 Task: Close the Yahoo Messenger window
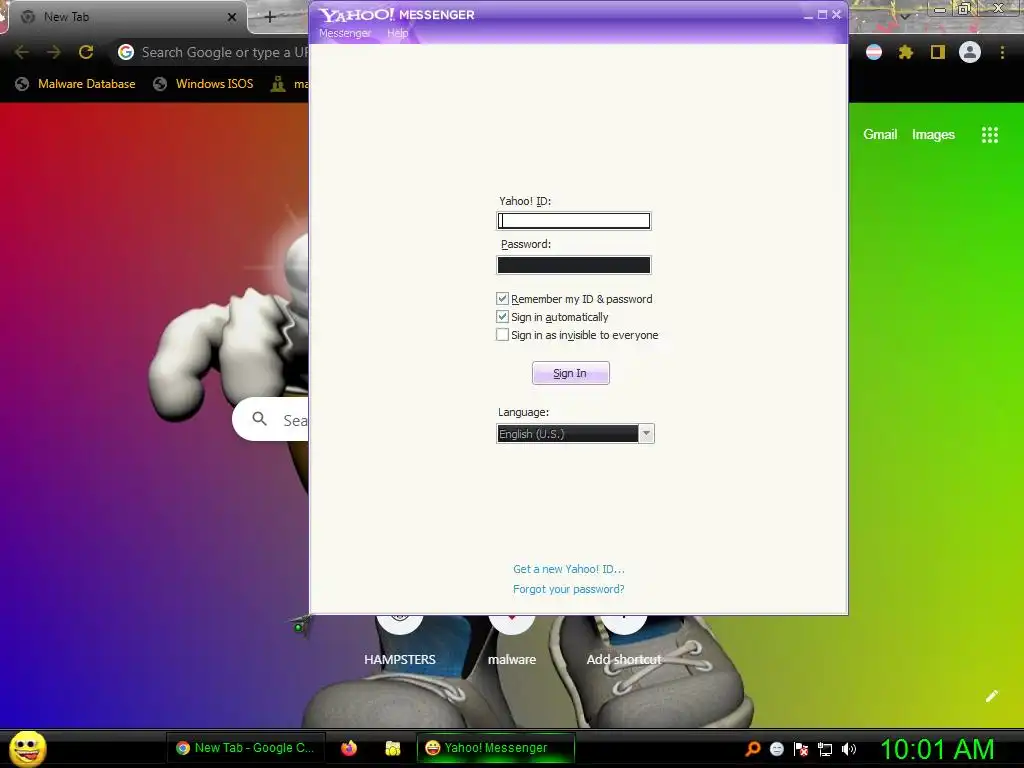(x=837, y=15)
